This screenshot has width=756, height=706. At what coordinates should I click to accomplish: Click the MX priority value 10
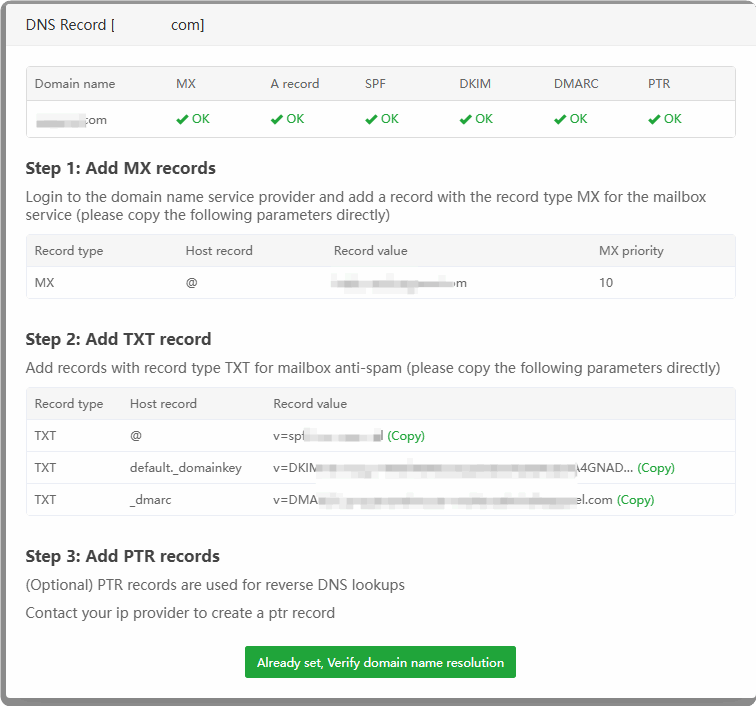(x=606, y=283)
